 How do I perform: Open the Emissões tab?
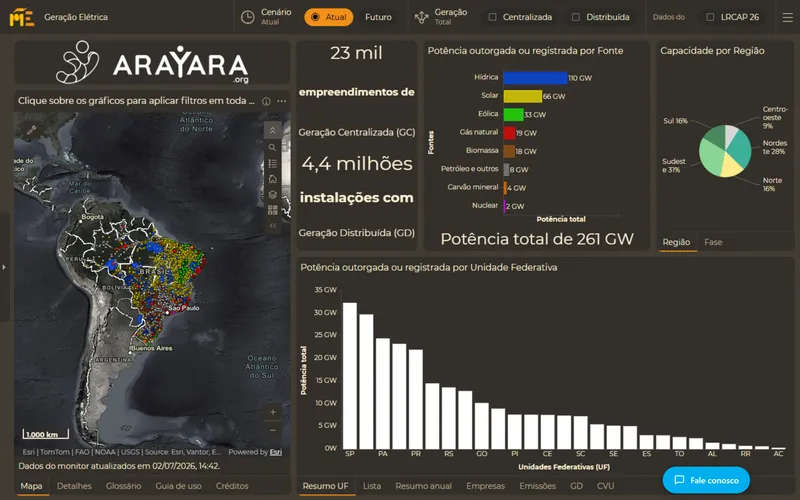tap(537, 486)
